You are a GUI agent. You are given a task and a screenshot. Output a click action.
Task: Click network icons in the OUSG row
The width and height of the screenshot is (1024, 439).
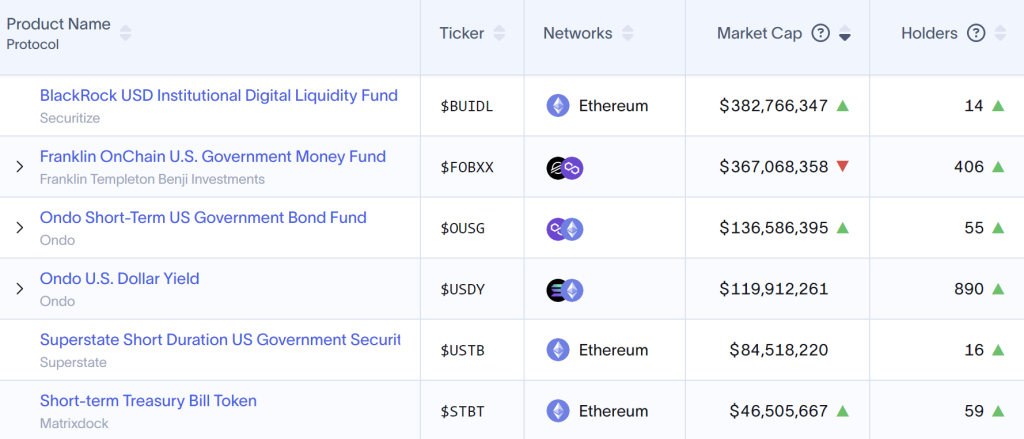tap(565, 229)
